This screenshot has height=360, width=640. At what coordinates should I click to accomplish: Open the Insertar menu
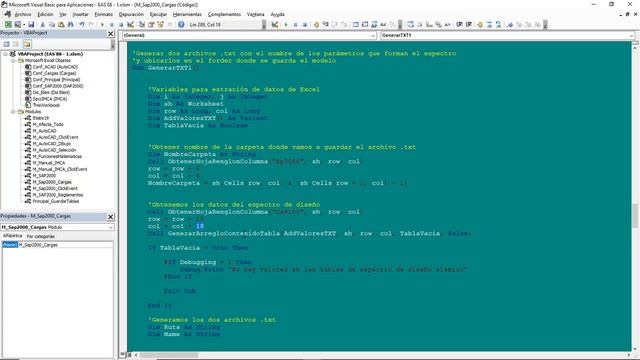click(80, 14)
